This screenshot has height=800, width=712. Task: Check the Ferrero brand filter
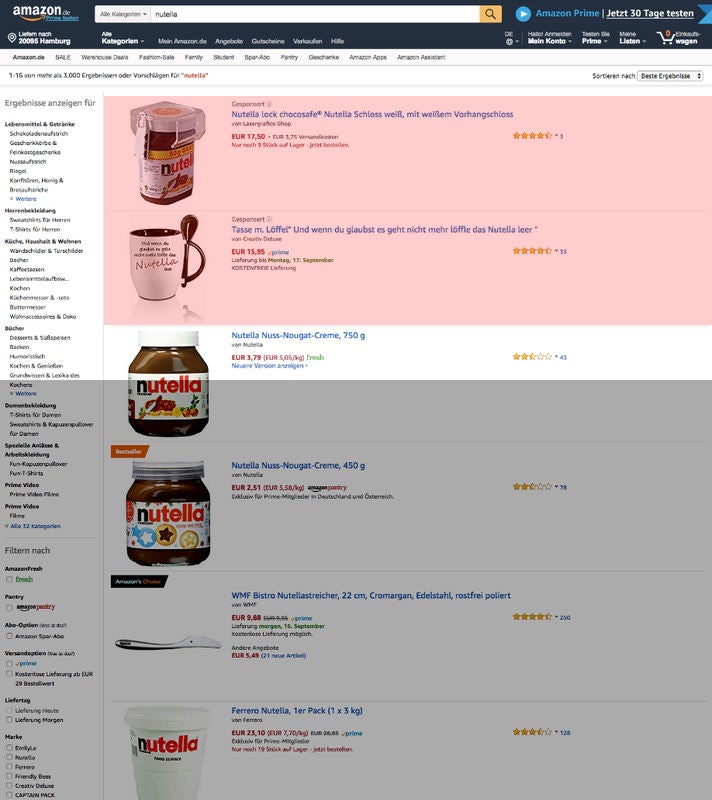[x=9, y=767]
